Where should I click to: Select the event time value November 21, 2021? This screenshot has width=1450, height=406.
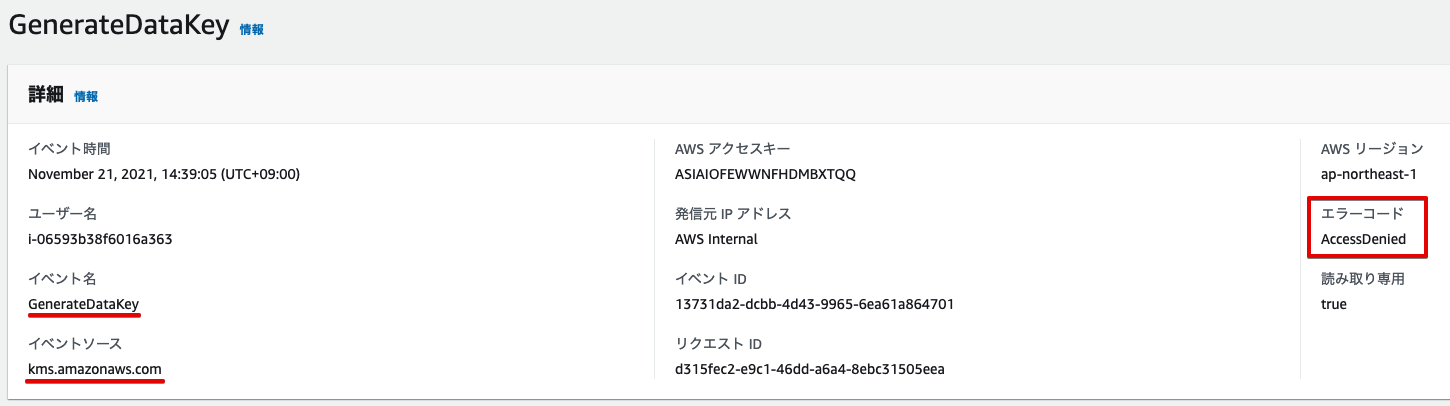pyautogui.click(x=164, y=174)
